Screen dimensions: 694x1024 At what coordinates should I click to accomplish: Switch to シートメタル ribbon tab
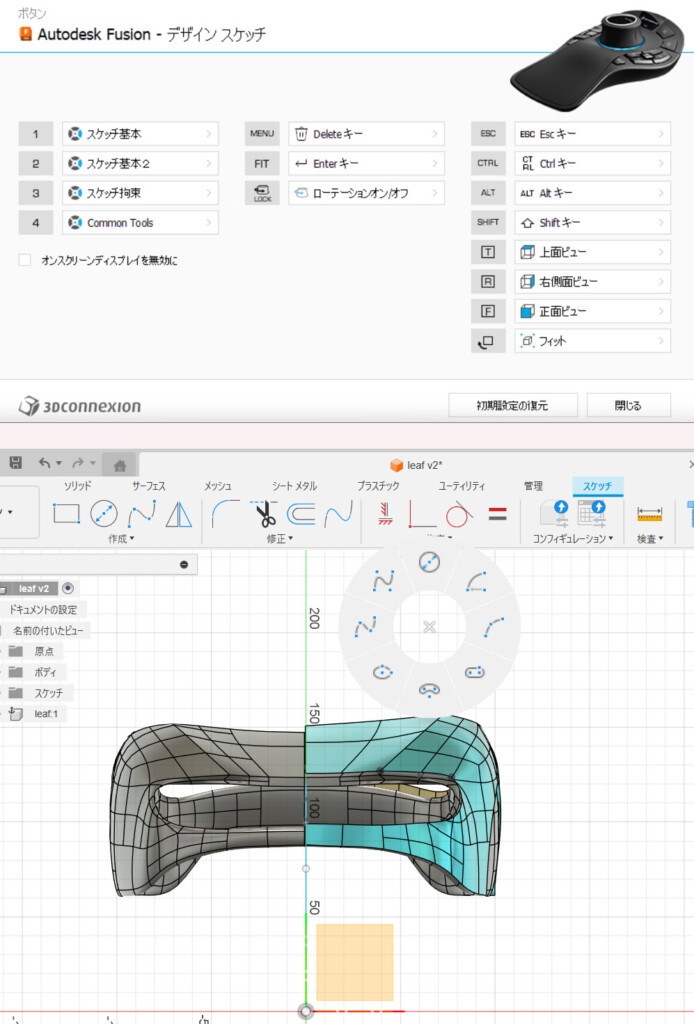294,486
